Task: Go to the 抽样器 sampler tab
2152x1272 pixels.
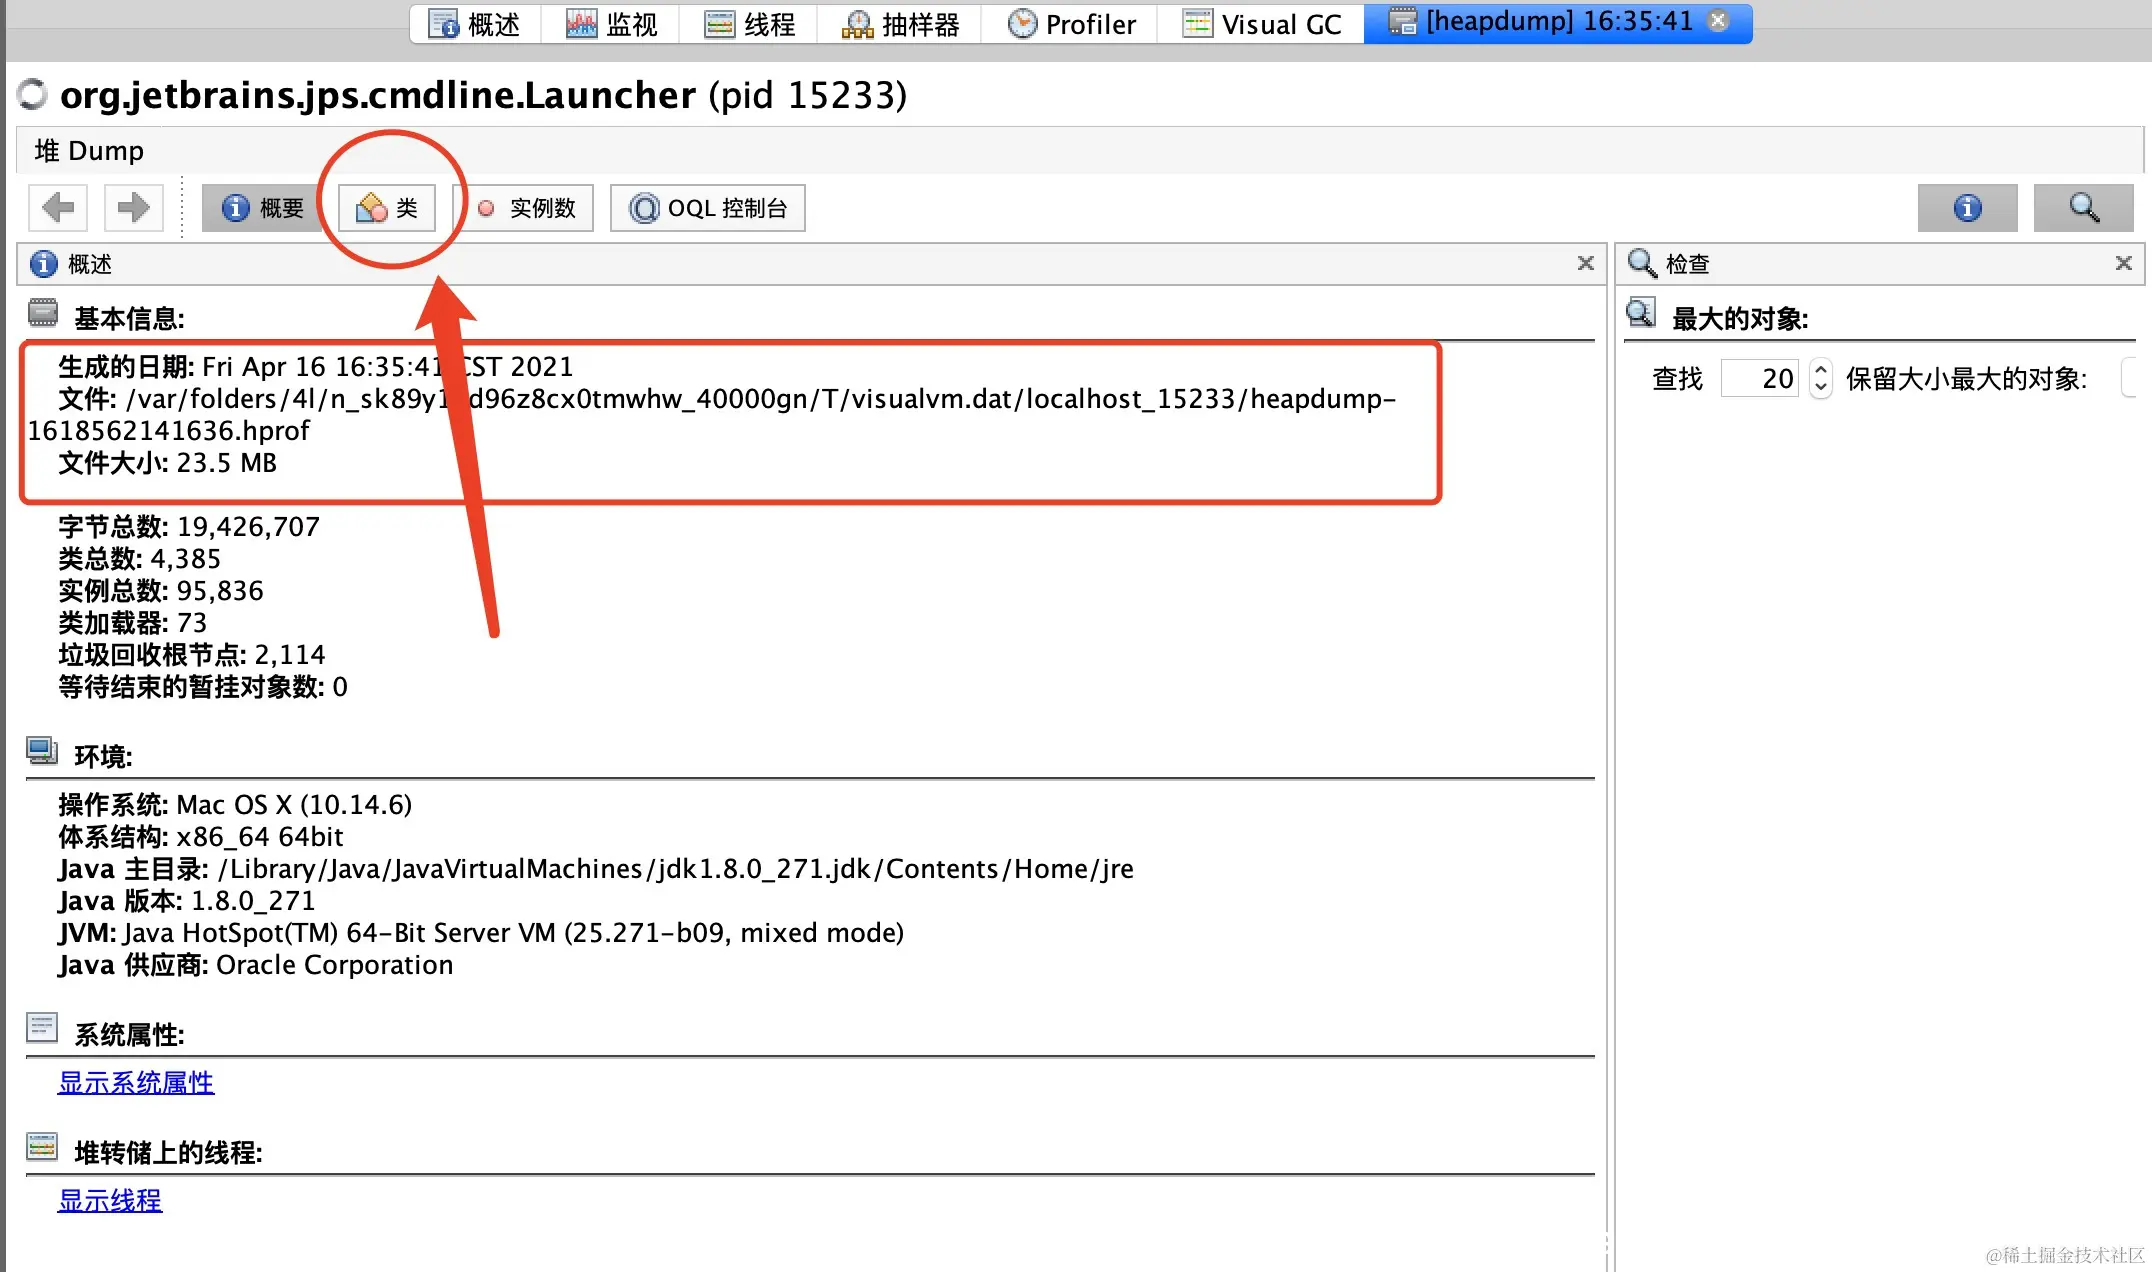Action: pyautogui.click(x=900, y=24)
